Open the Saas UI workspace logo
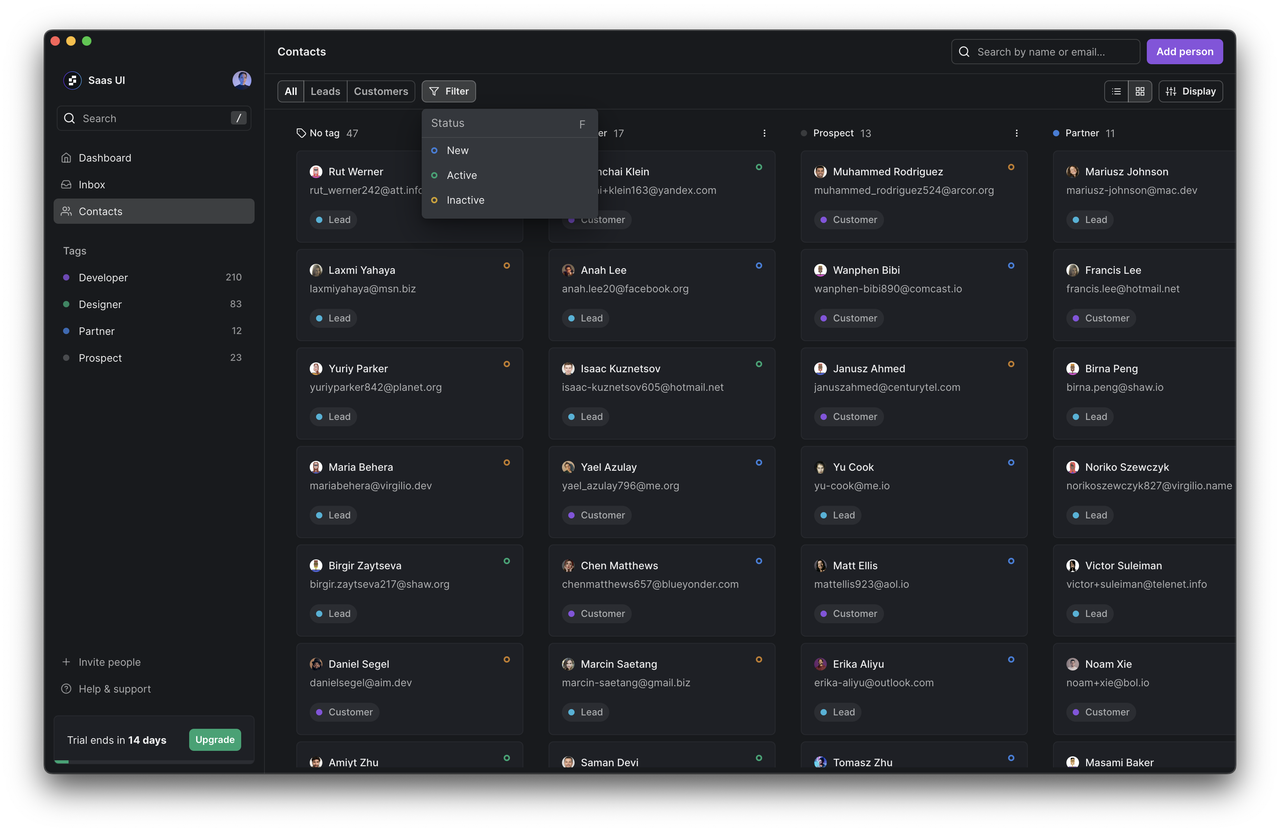Screen dimensions: 1280x832 [x=71, y=80]
